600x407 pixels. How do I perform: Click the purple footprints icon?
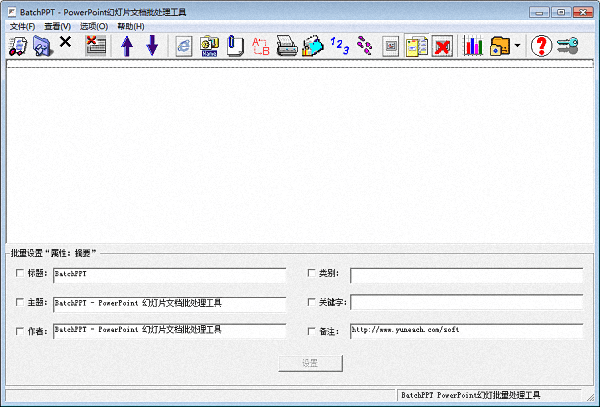coord(364,46)
